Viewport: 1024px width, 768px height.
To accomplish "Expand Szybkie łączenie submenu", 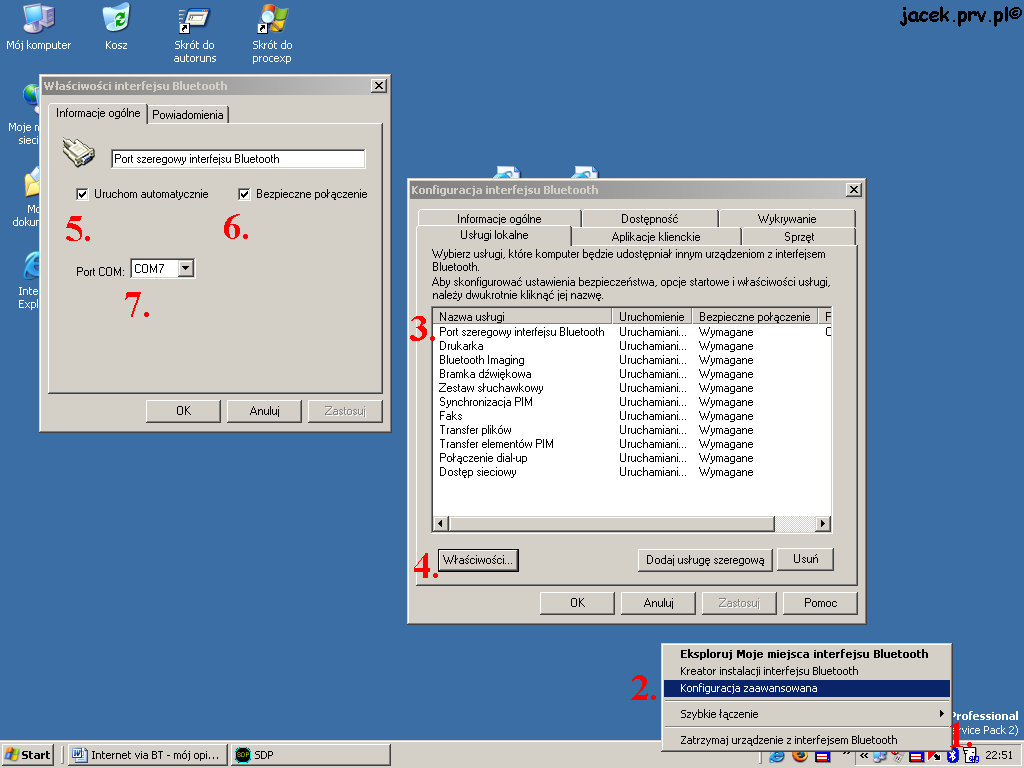I will [x=807, y=714].
